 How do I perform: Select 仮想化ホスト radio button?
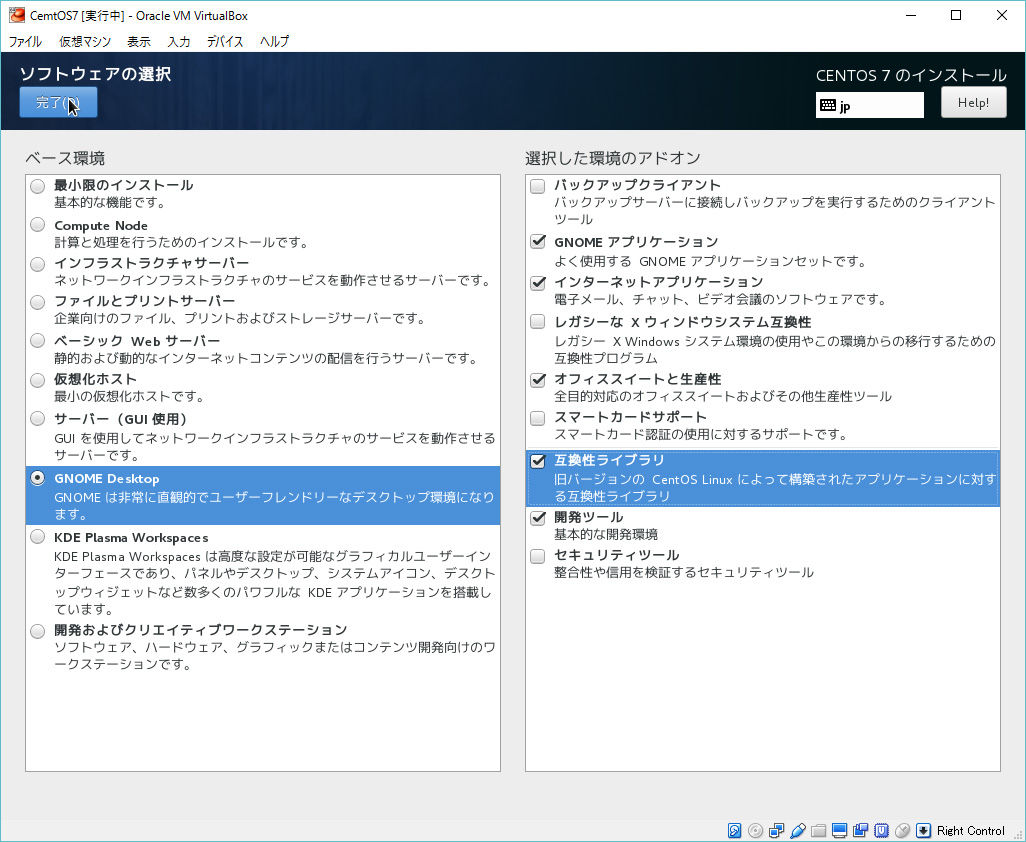38,379
